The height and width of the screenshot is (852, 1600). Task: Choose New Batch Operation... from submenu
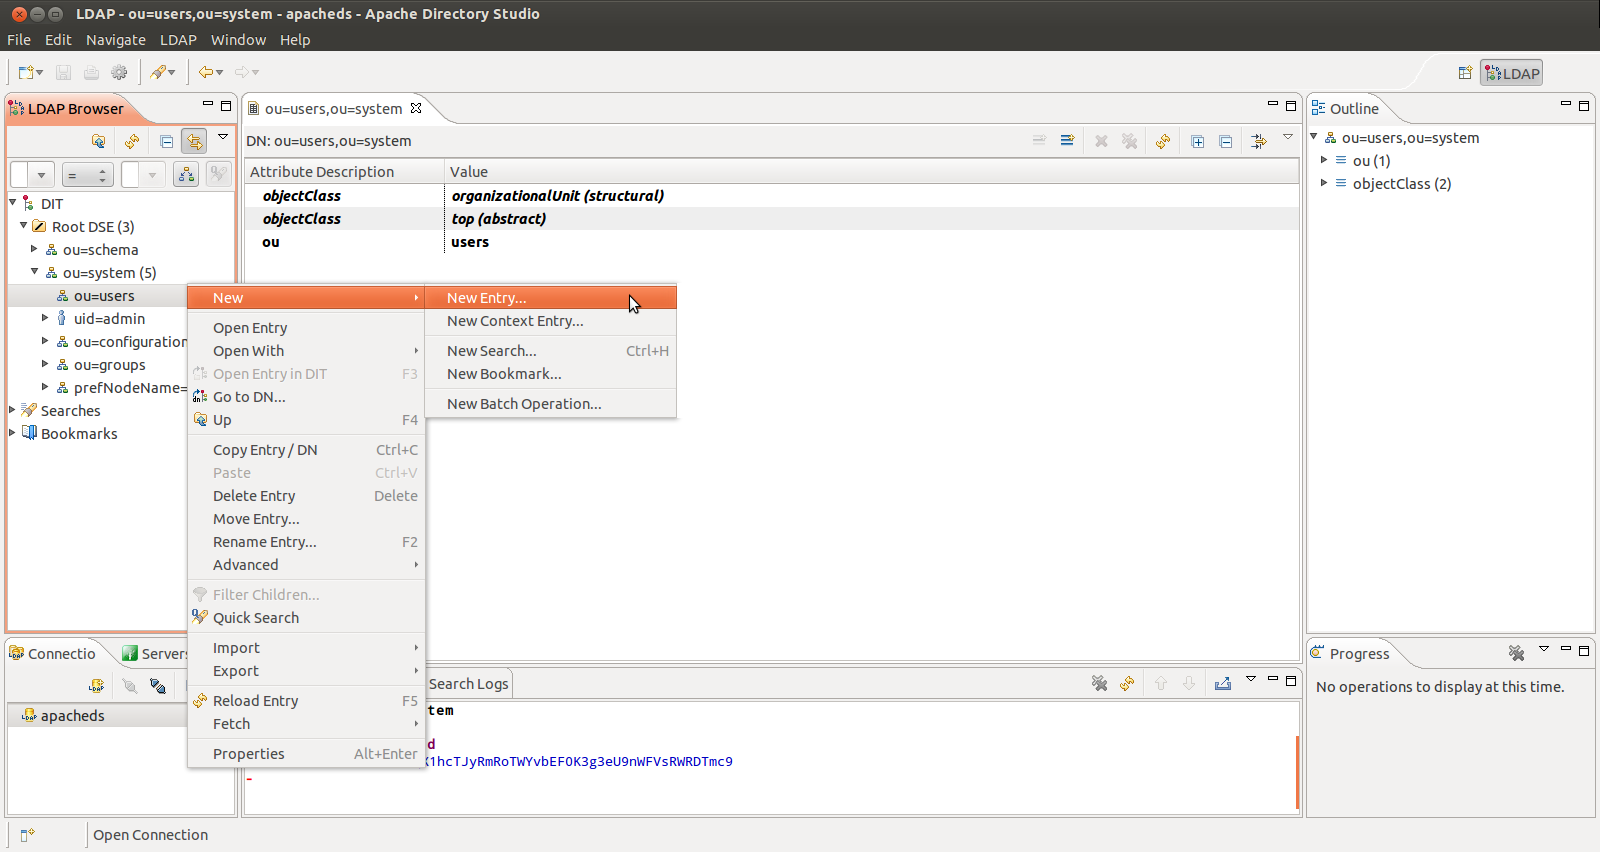[551, 404]
